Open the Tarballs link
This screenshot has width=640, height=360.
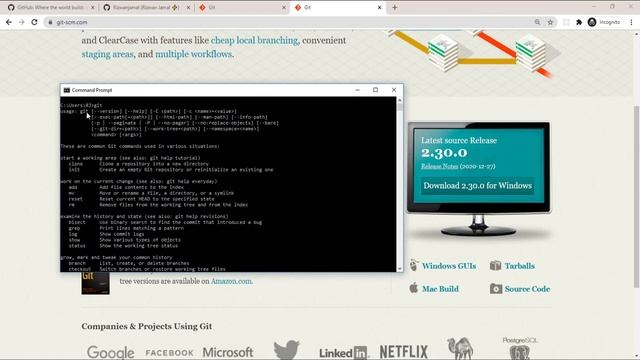click(519, 266)
